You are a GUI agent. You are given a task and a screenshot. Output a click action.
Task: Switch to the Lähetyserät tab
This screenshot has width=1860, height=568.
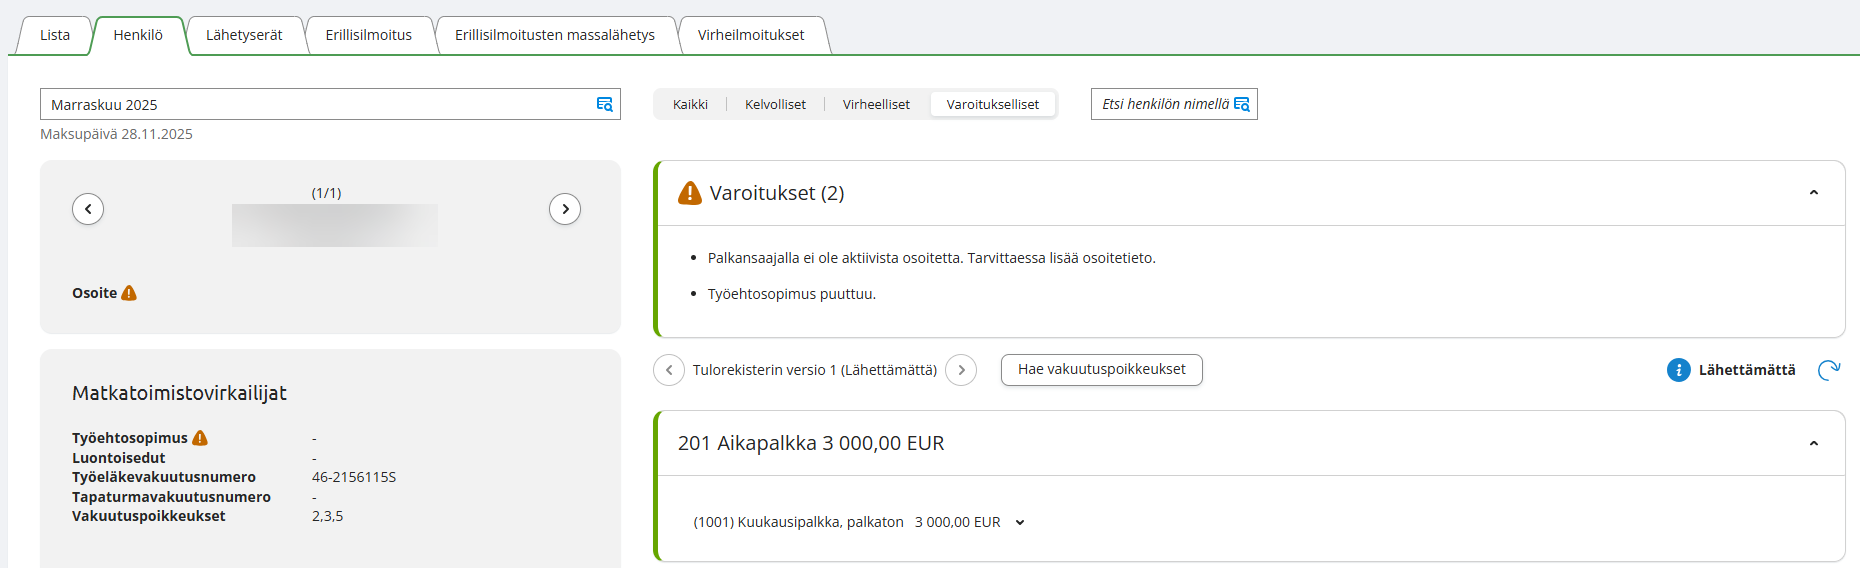(244, 35)
